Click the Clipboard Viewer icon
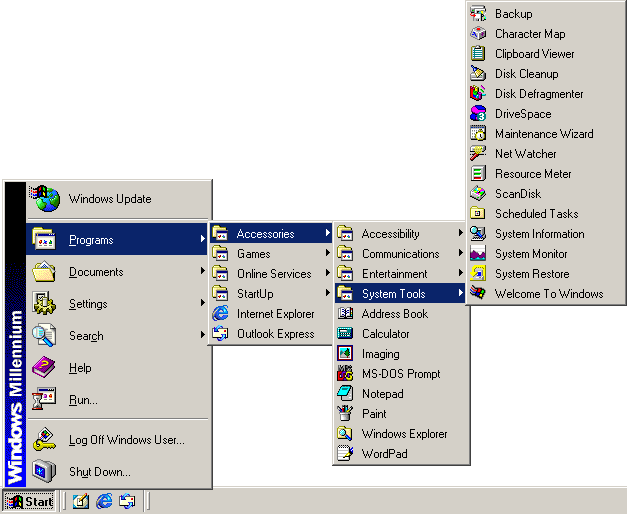The height and width of the screenshot is (514, 627). click(x=478, y=54)
